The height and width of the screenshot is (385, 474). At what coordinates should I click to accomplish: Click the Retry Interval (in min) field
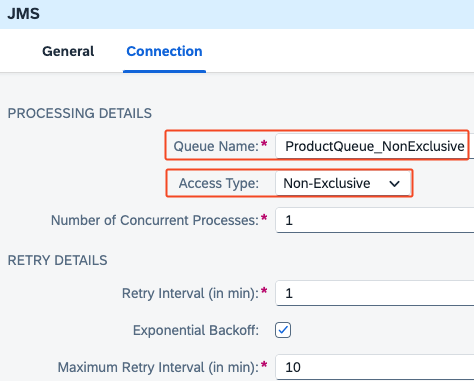pyautogui.click(x=375, y=293)
